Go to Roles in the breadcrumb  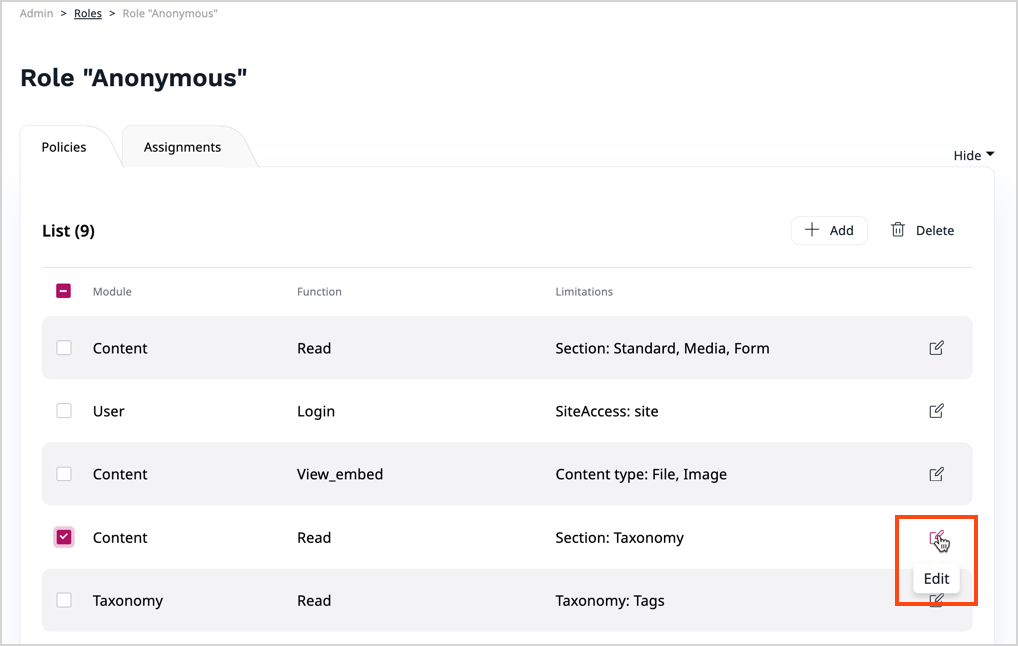pyautogui.click(x=88, y=14)
